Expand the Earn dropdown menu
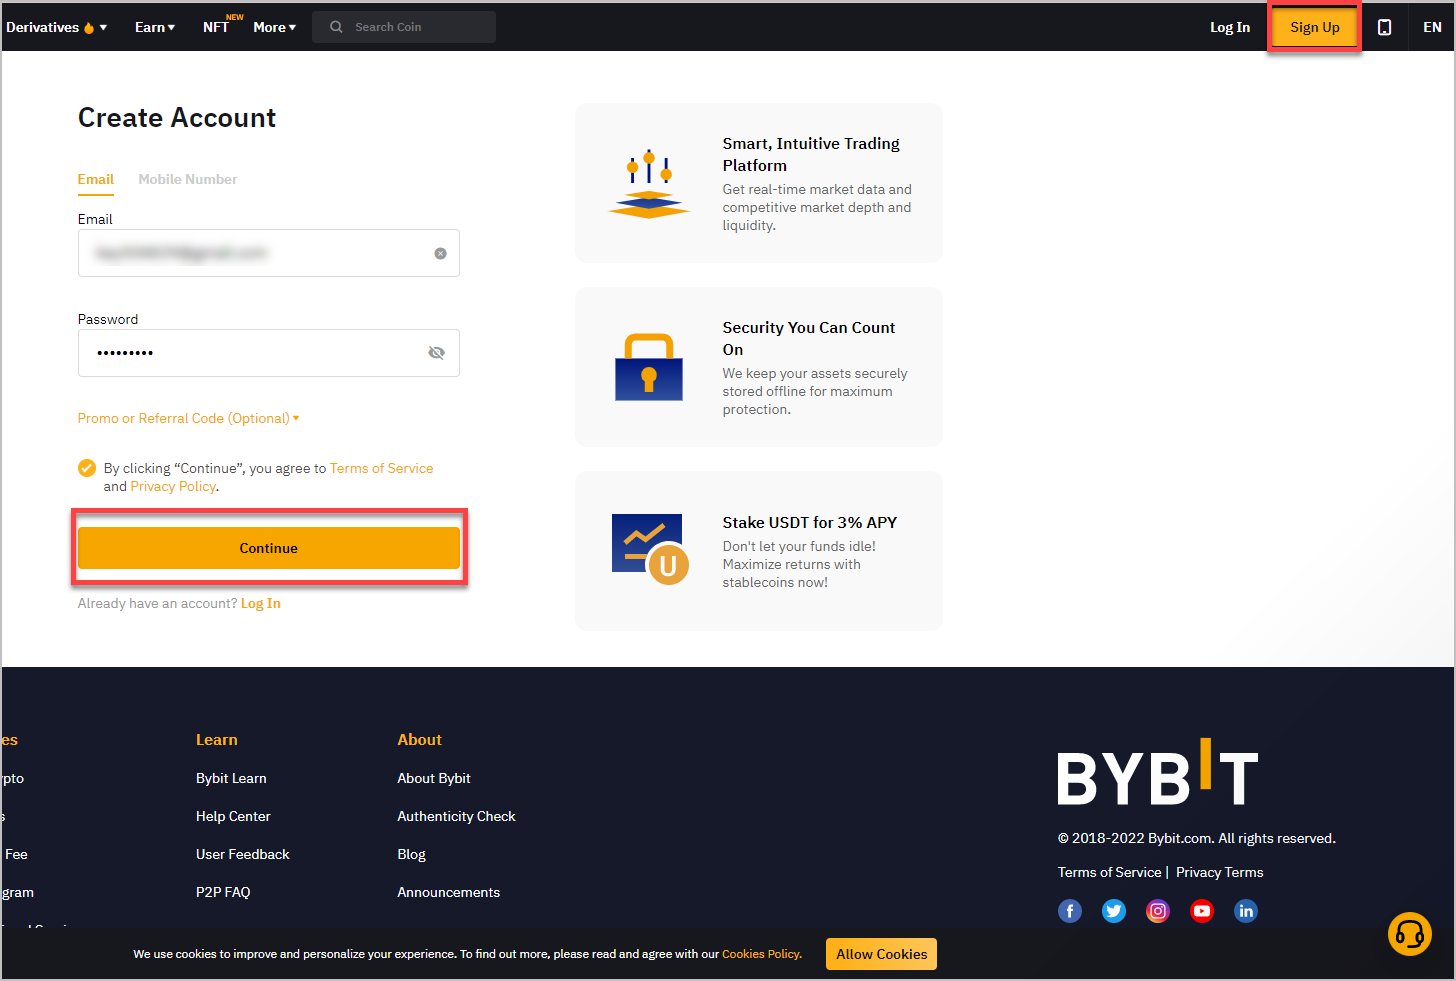1456x981 pixels. coord(155,27)
